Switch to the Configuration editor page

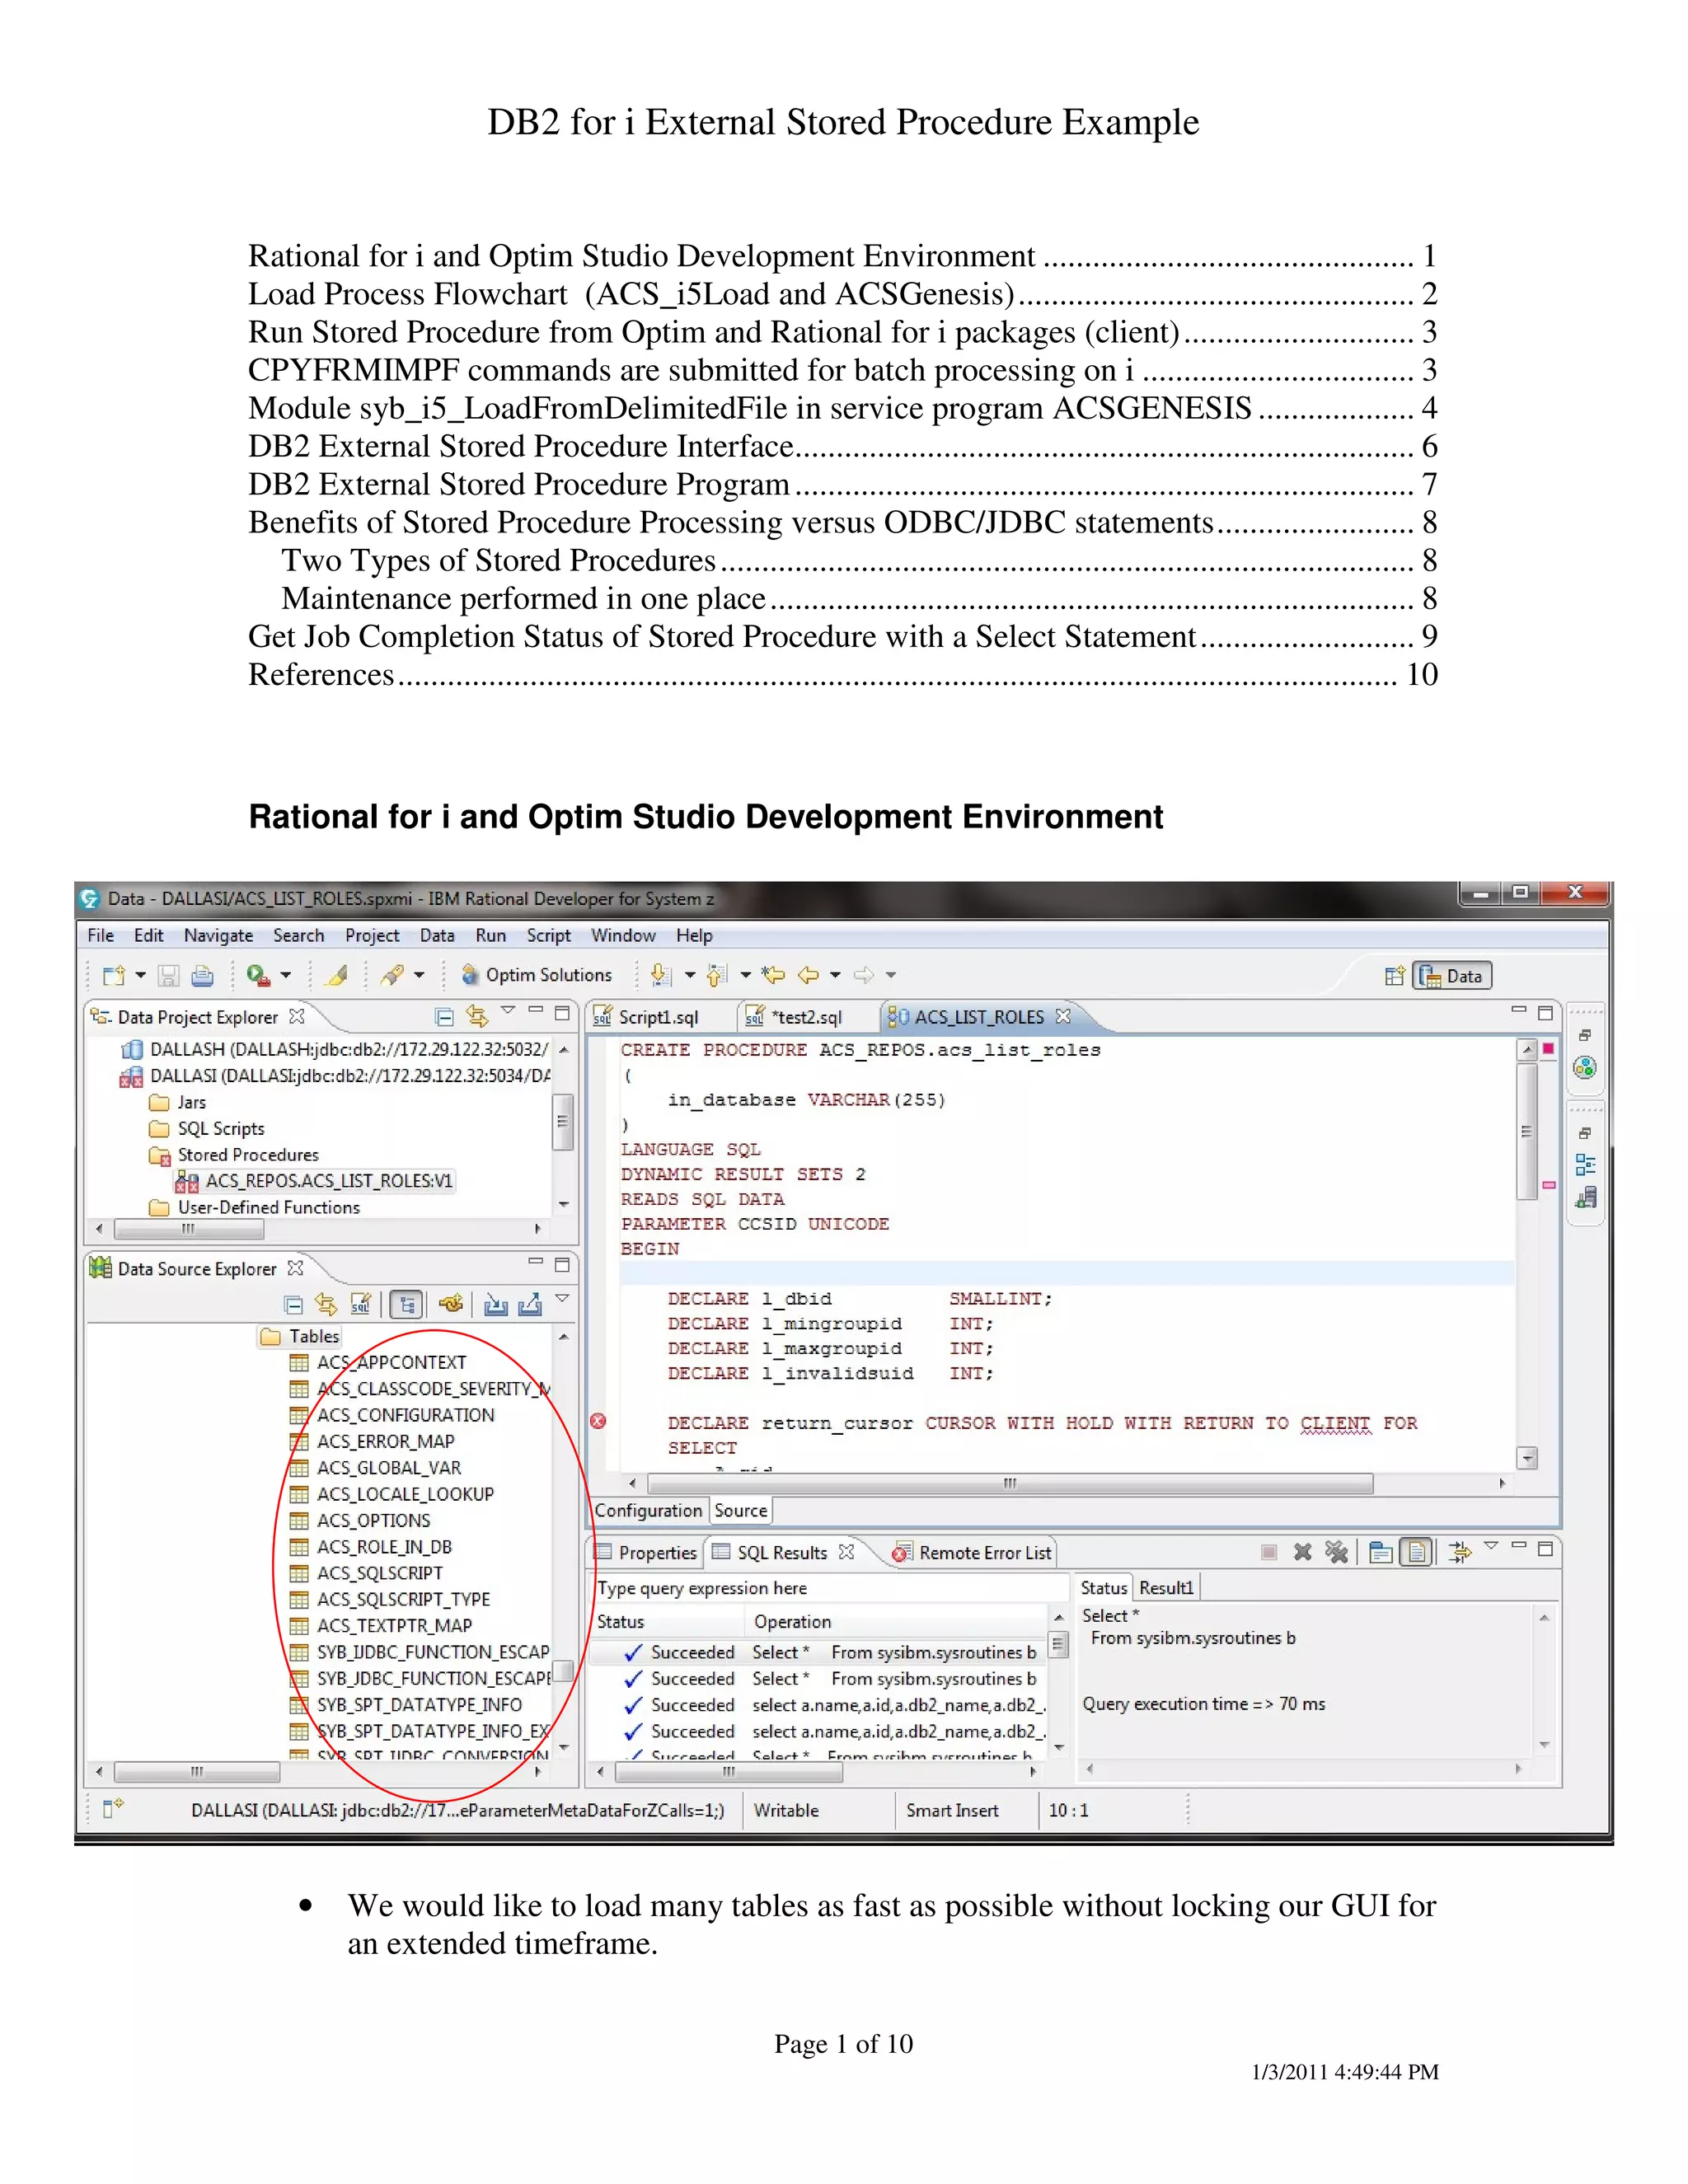click(x=648, y=1510)
